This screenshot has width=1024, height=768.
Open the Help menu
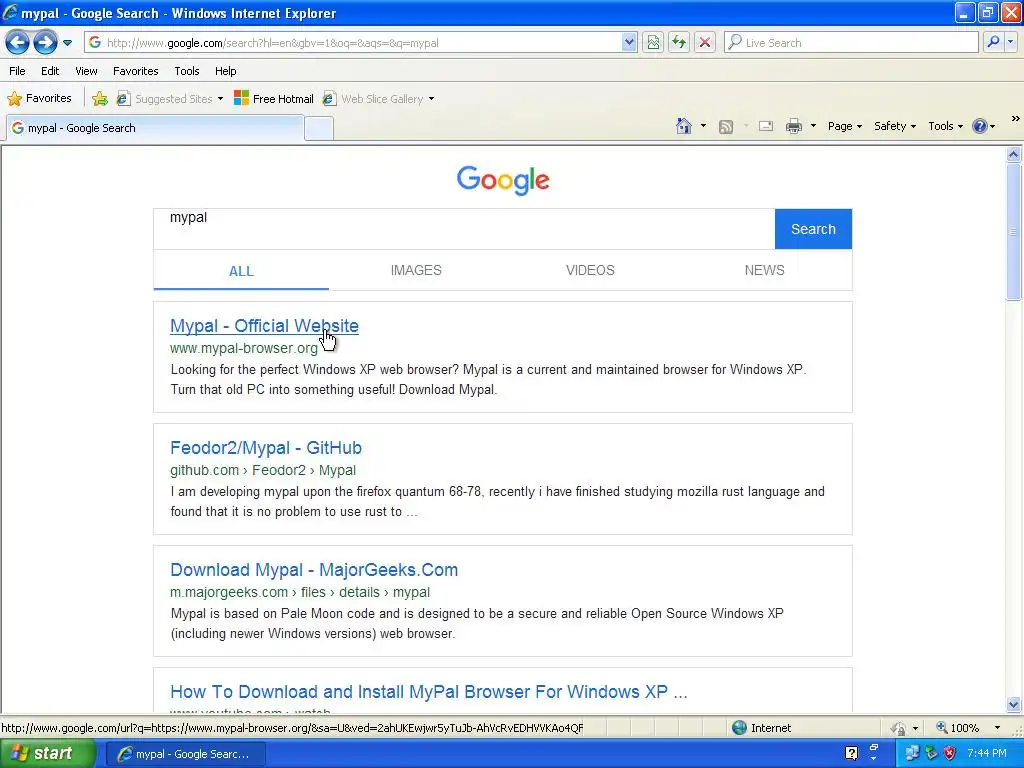click(226, 71)
